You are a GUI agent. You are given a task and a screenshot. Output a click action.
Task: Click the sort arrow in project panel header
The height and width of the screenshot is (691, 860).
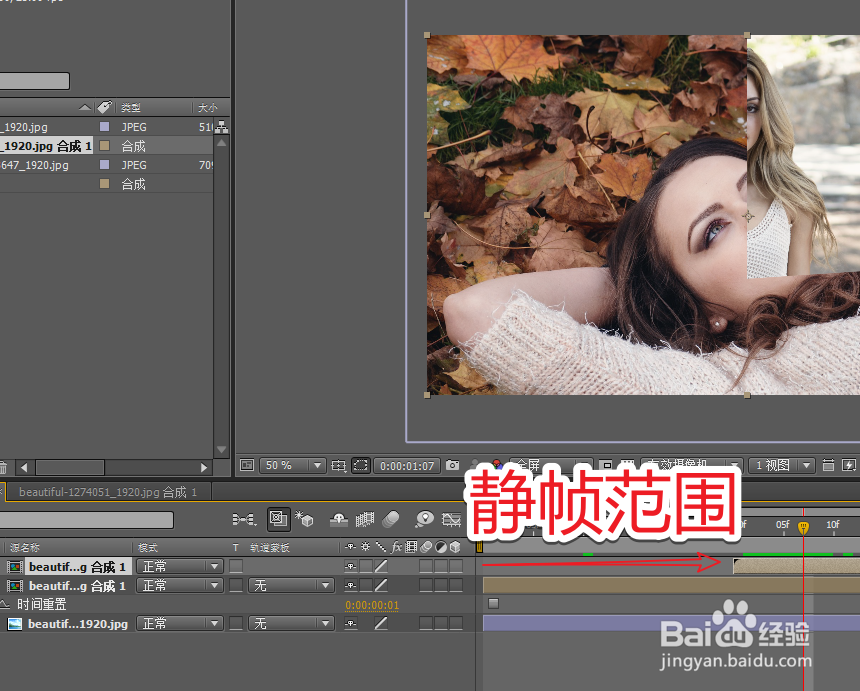(85, 107)
